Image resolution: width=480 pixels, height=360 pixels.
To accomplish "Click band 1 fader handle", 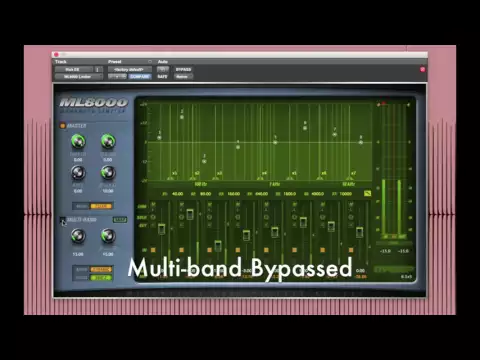I will click(x=162, y=229).
